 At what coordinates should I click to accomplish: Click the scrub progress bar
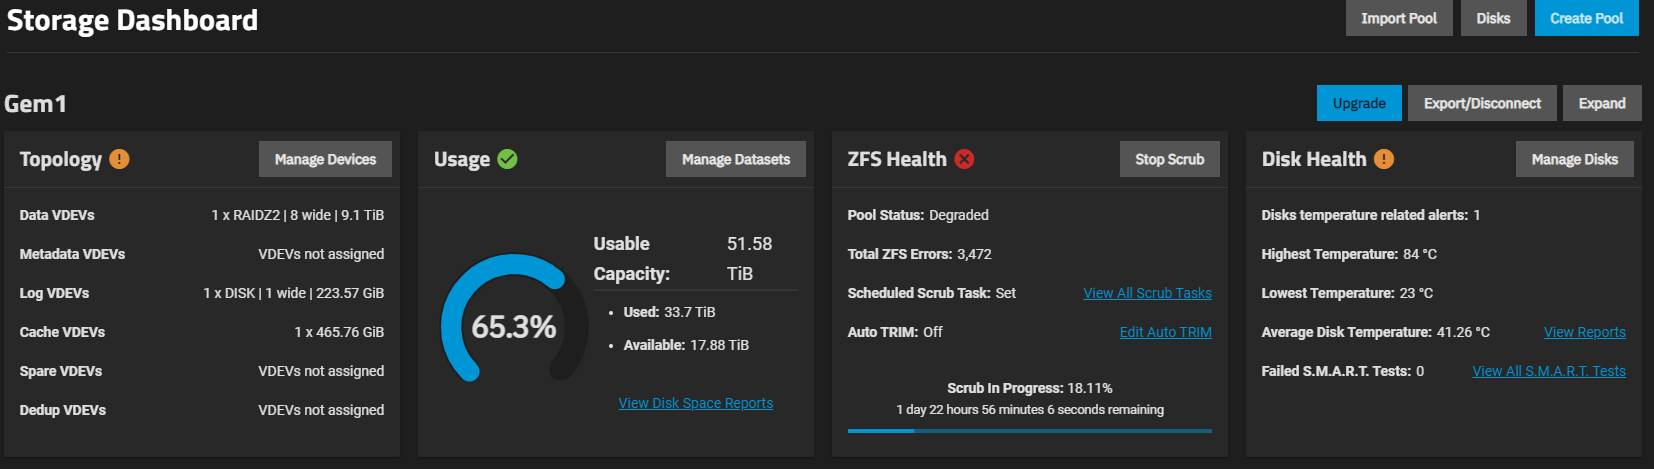coord(1030,431)
